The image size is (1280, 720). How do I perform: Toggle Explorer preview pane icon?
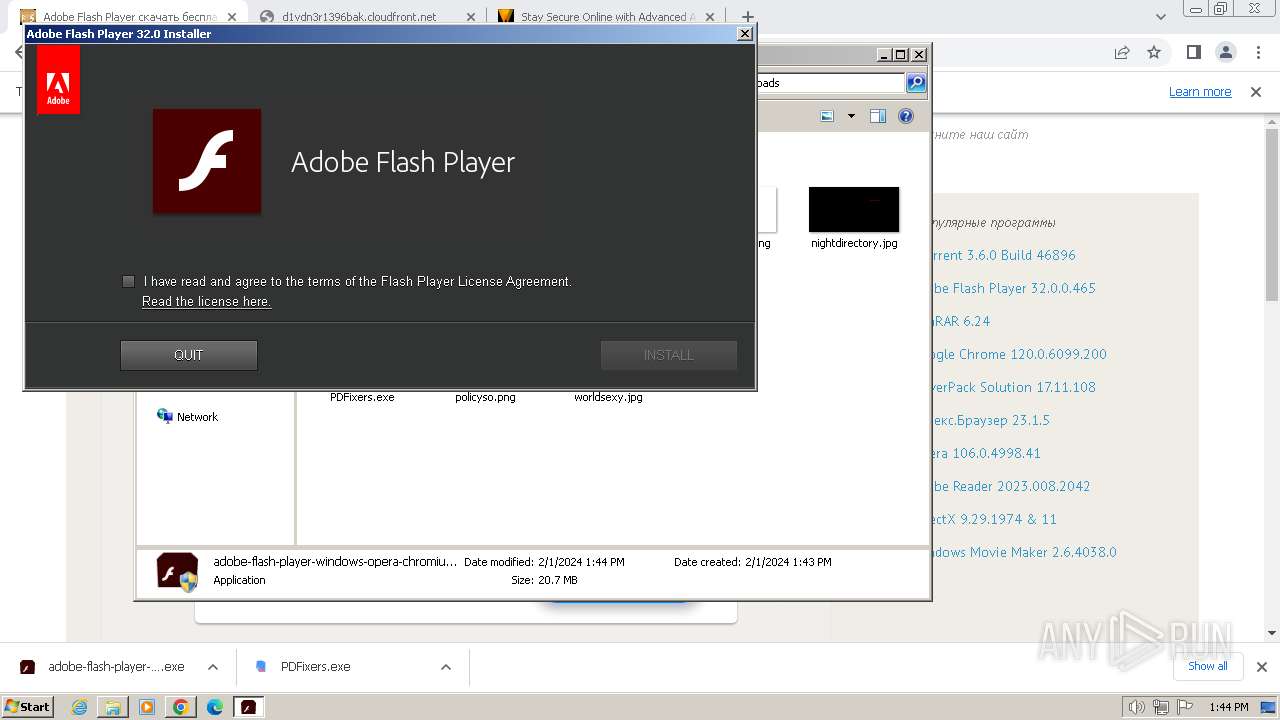878,116
